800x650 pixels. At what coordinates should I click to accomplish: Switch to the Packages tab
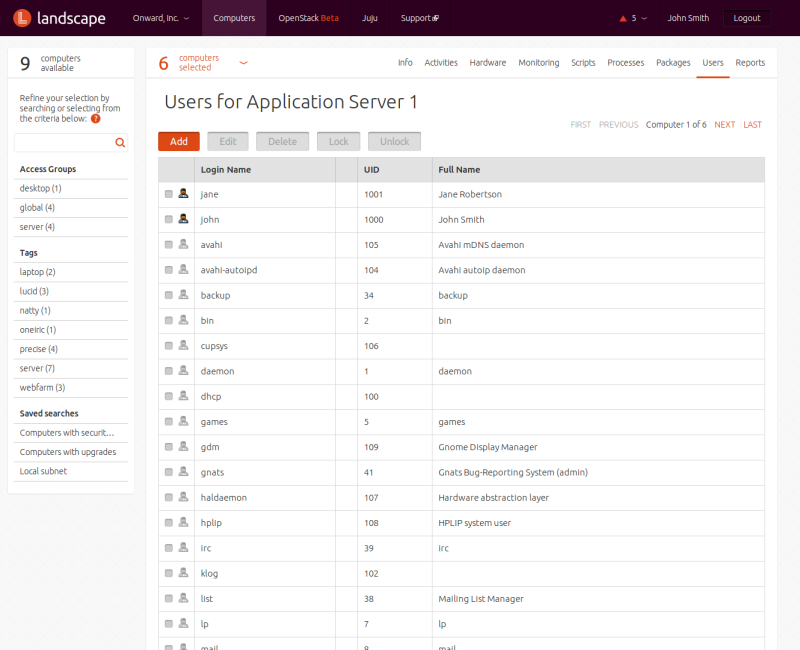pos(673,63)
